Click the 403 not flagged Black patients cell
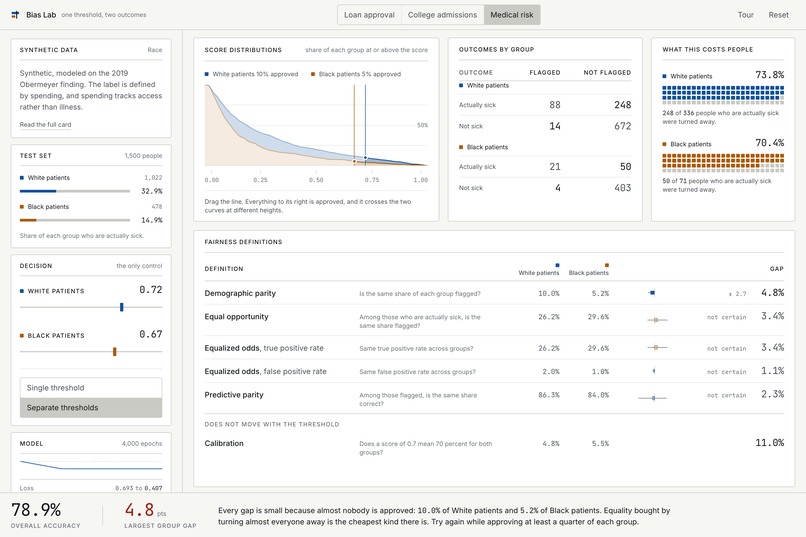Screen dimensions: 806x537 pyautogui.click(x=622, y=188)
